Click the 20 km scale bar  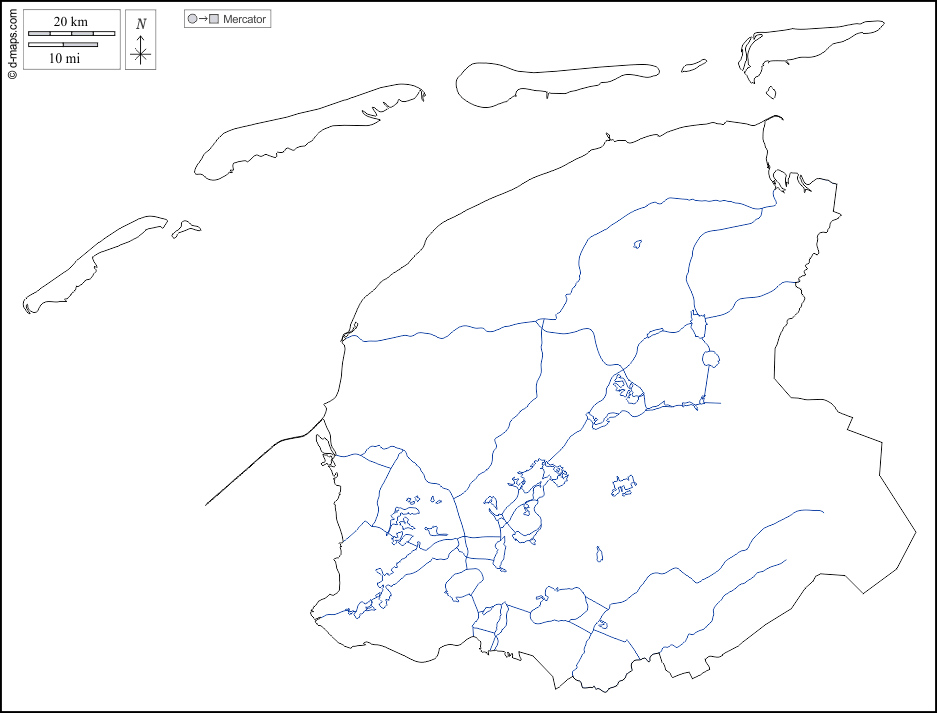click(71, 33)
